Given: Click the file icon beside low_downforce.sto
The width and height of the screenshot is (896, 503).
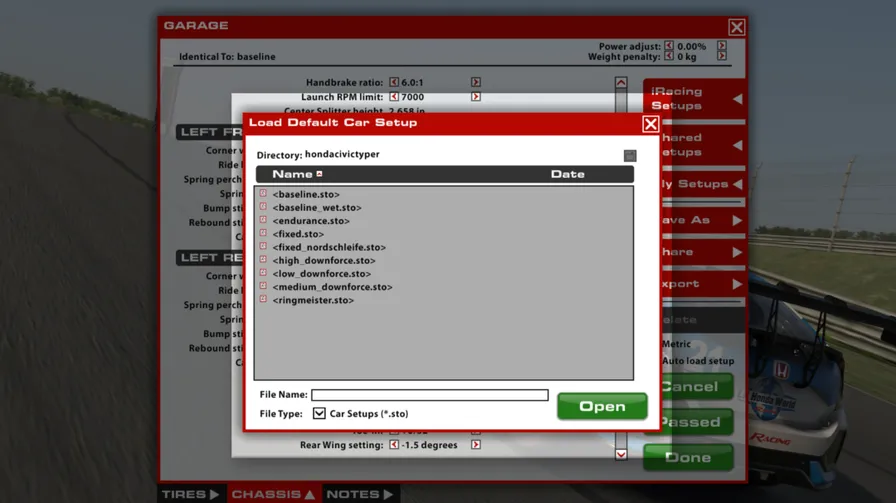Looking at the screenshot, I should pos(263,272).
